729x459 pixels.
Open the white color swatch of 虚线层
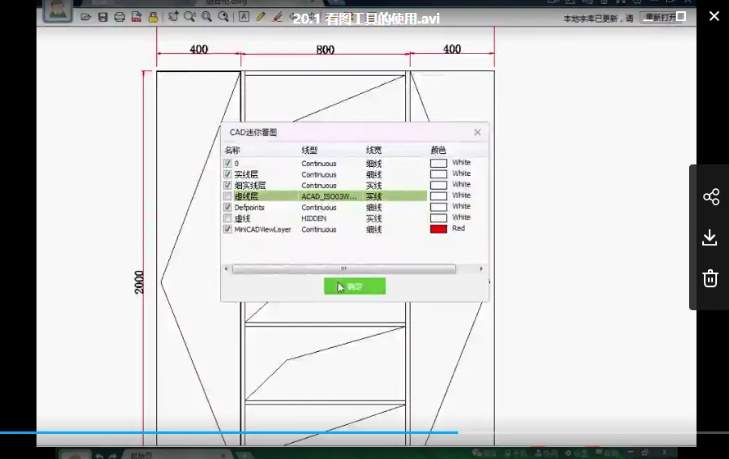(x=438, y=196)
